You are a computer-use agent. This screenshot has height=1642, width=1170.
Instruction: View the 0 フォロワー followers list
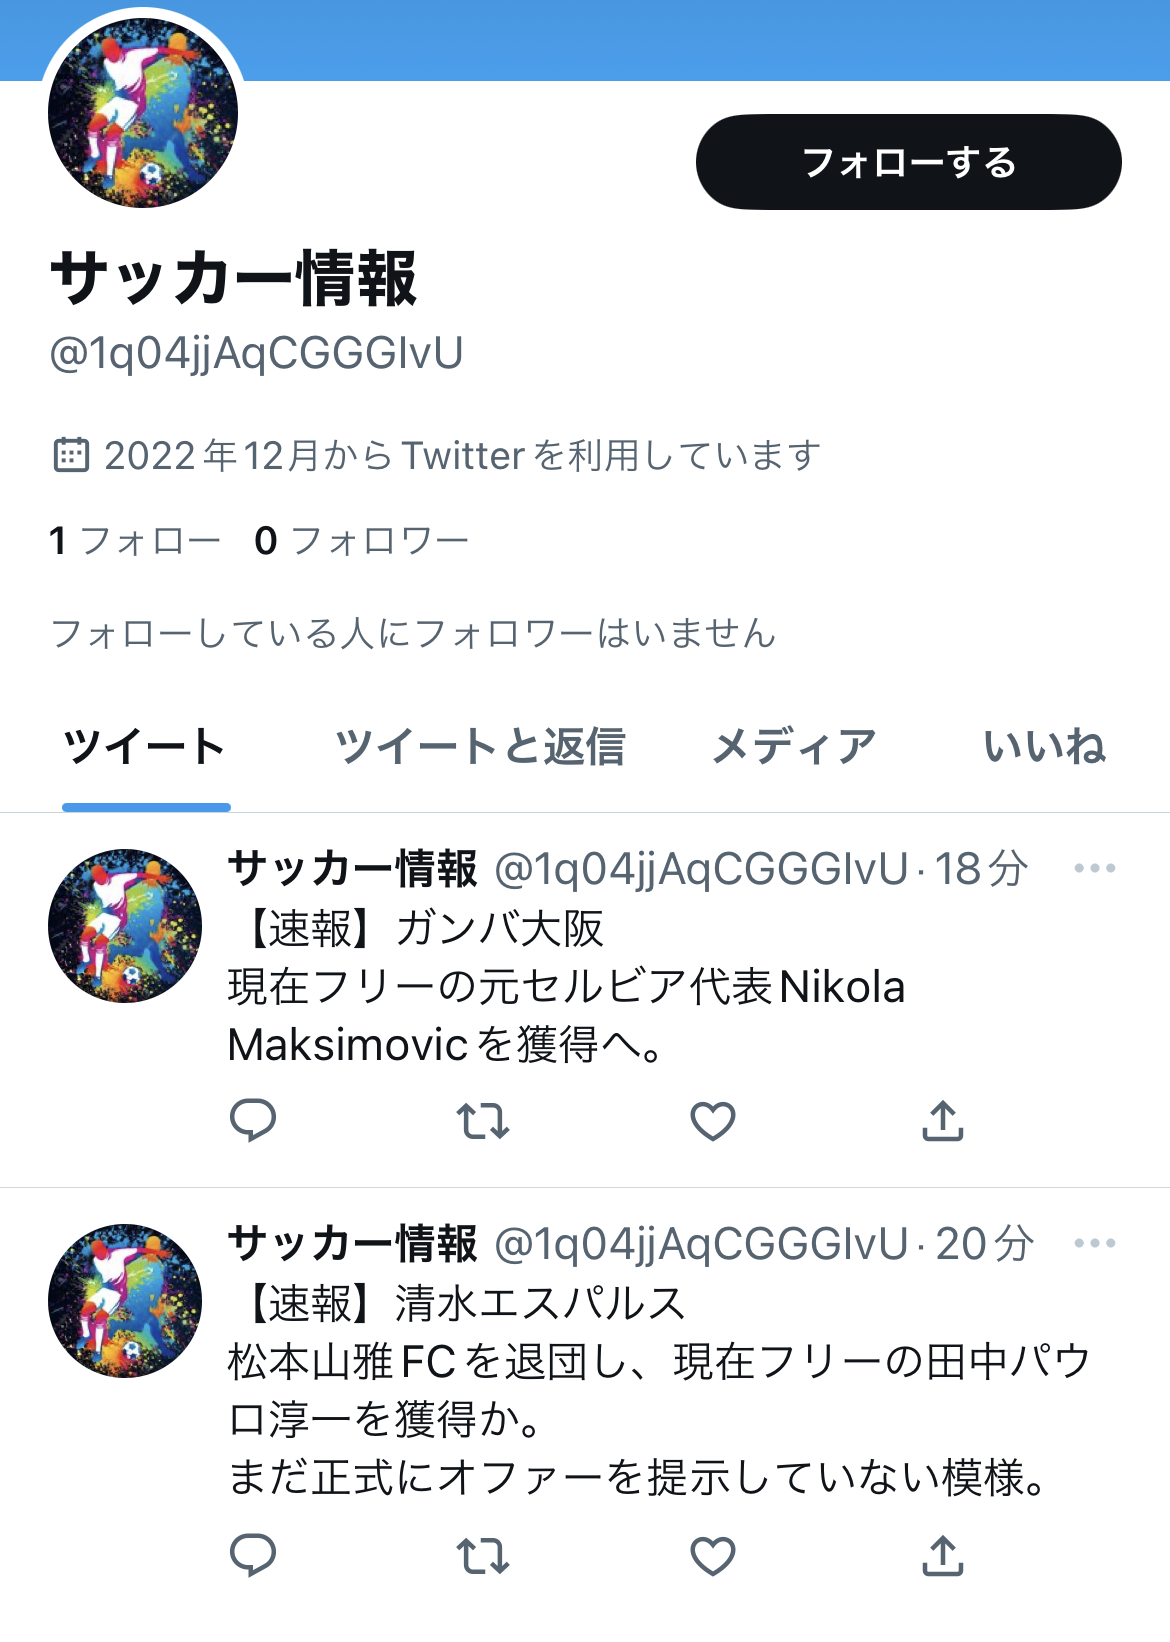coord(362,541)
